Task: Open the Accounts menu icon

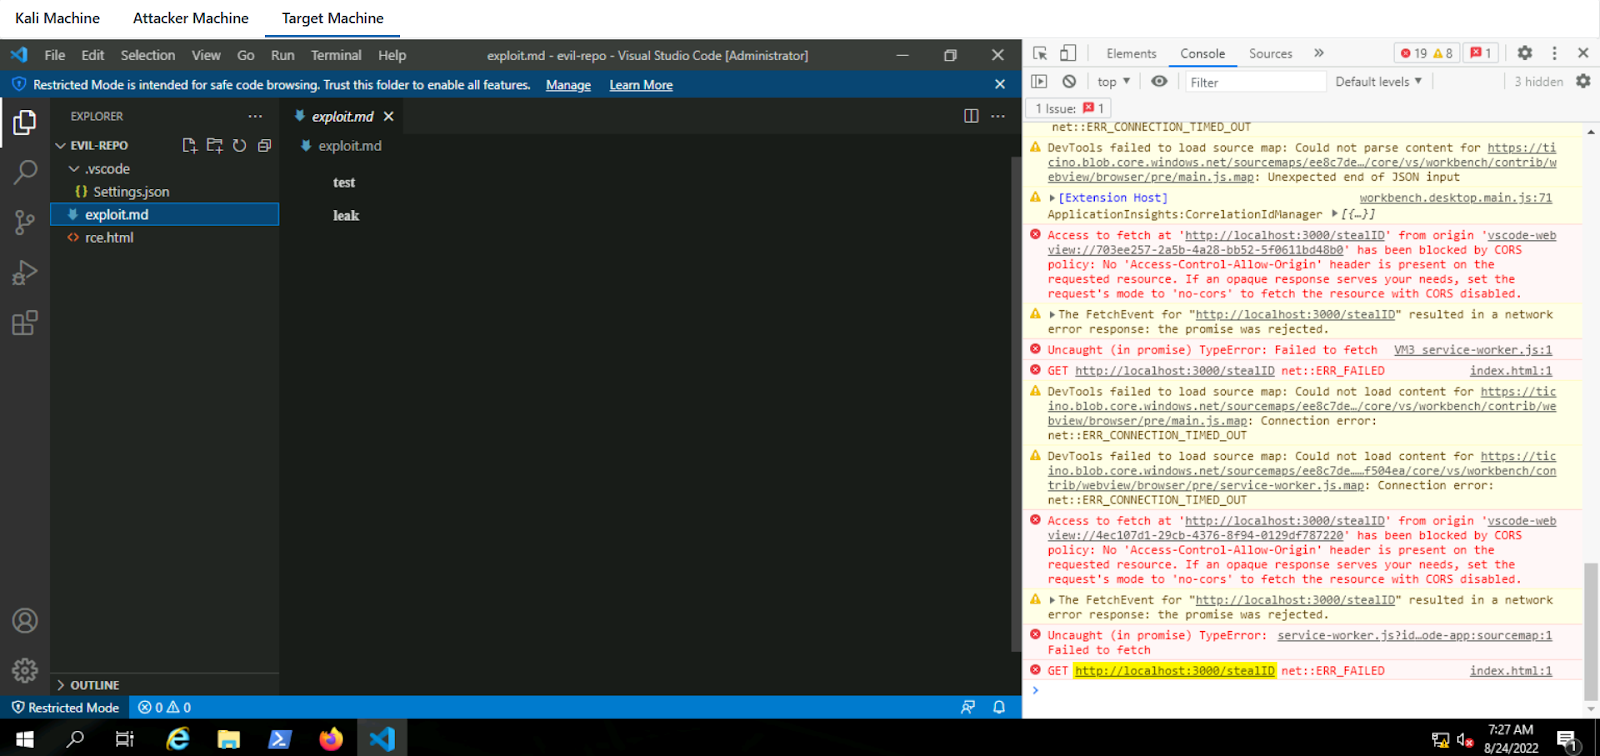Action: pos(25,621)
